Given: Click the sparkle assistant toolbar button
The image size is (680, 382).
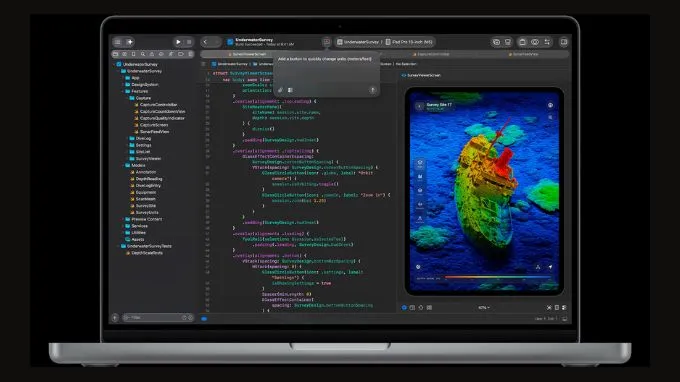Looking at the screenshot, I should 130,42.
